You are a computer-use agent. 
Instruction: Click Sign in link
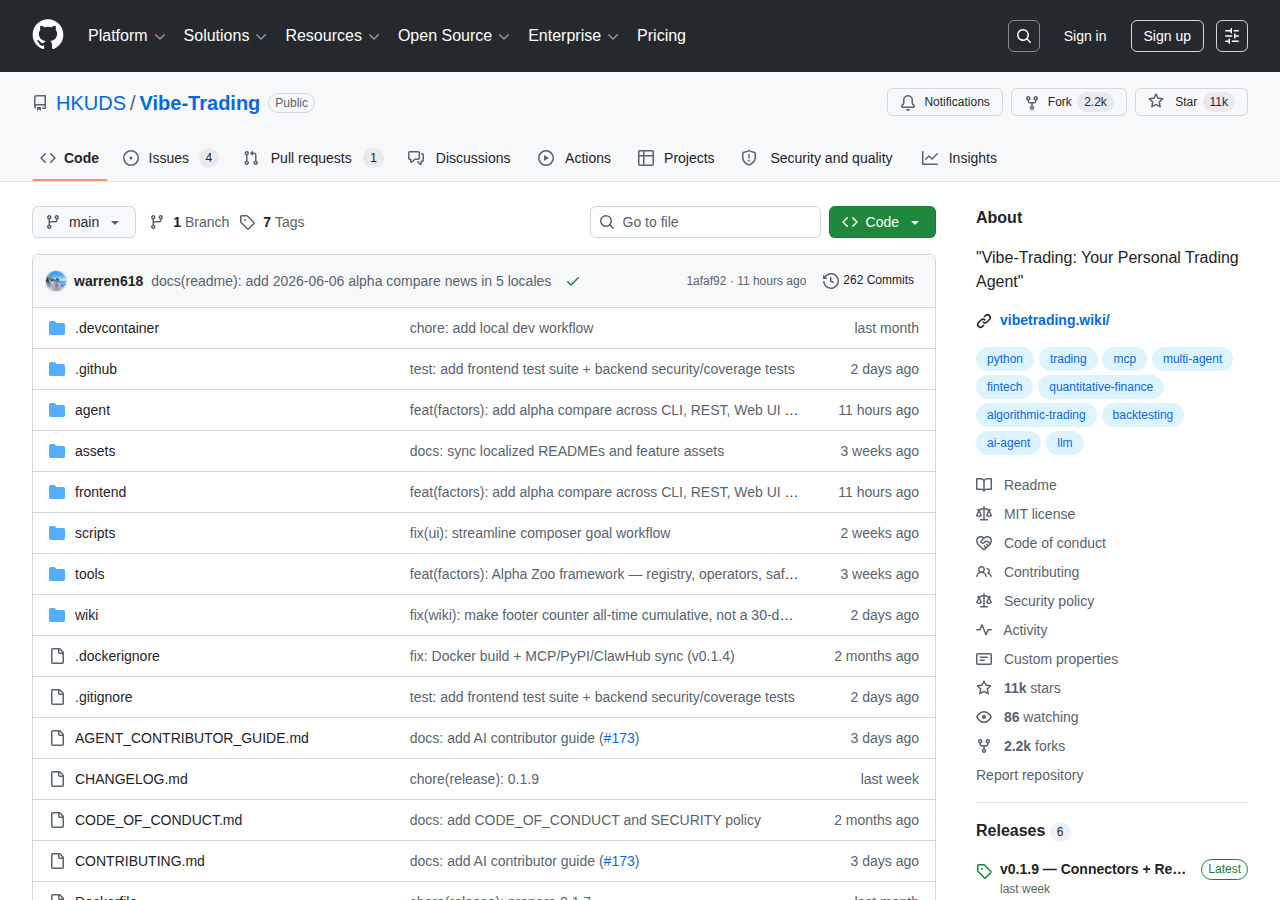1085,36
